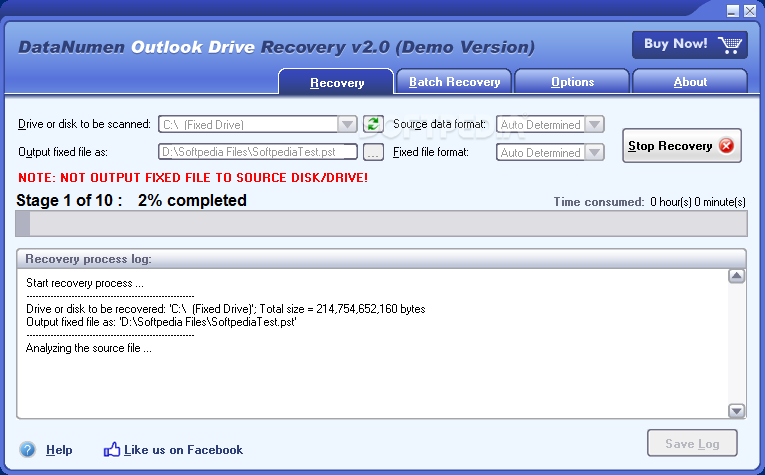Close the DataNumen window
This screenshot has height=475, width=765.
(x=750, y=11)
